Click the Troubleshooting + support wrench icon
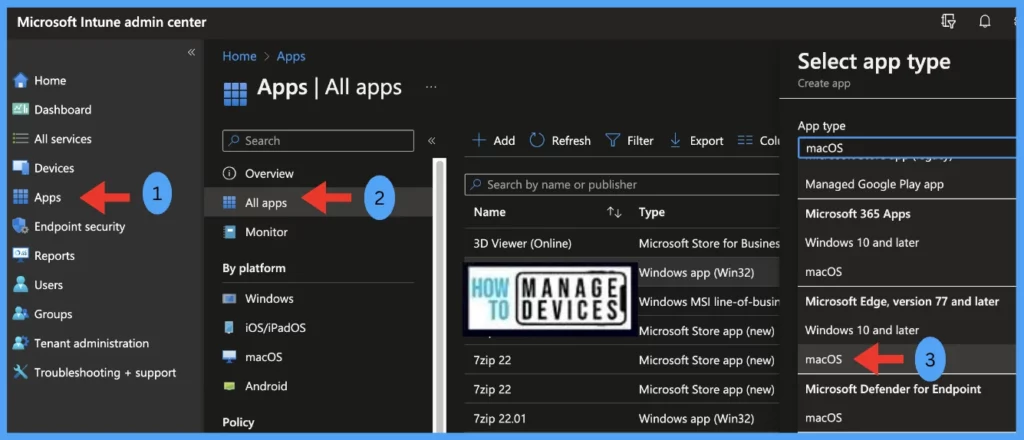Image resolution: width=1024 pixels, height=440 pixels. pyautogui.click(x=21, y=372)
